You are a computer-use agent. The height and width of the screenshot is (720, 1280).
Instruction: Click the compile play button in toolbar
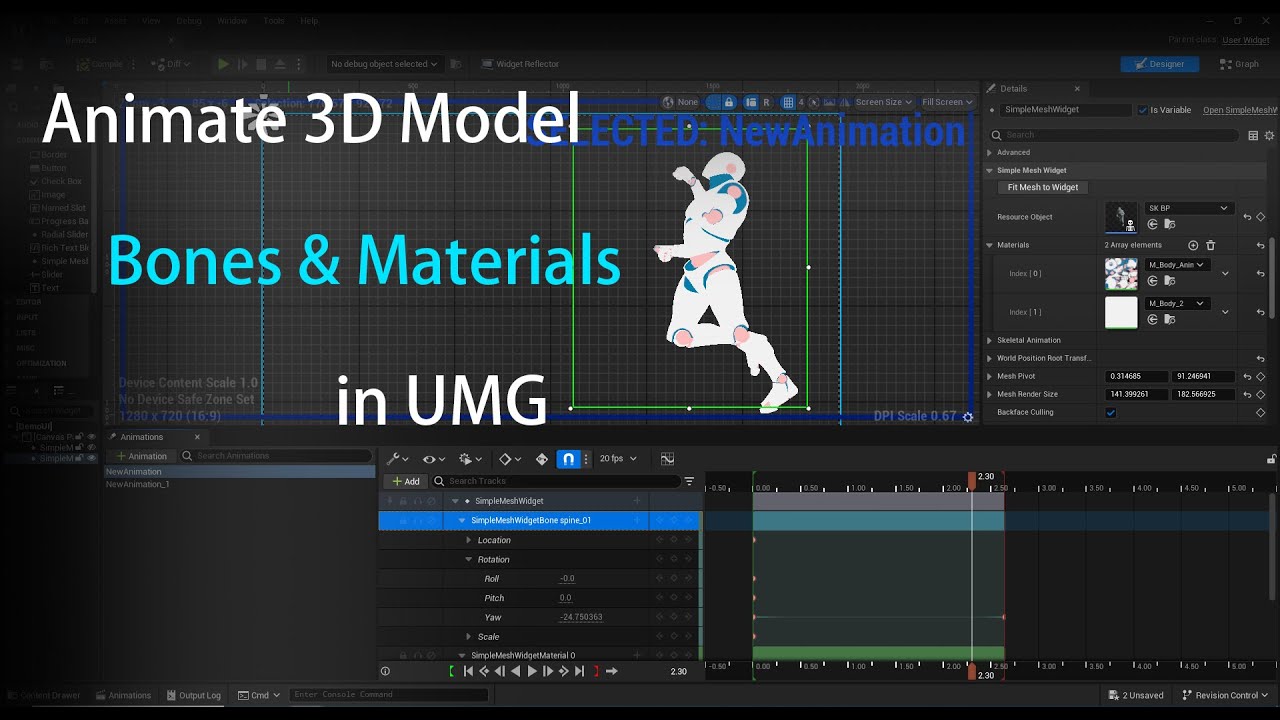pyautogui.click(x=223, y=64)
